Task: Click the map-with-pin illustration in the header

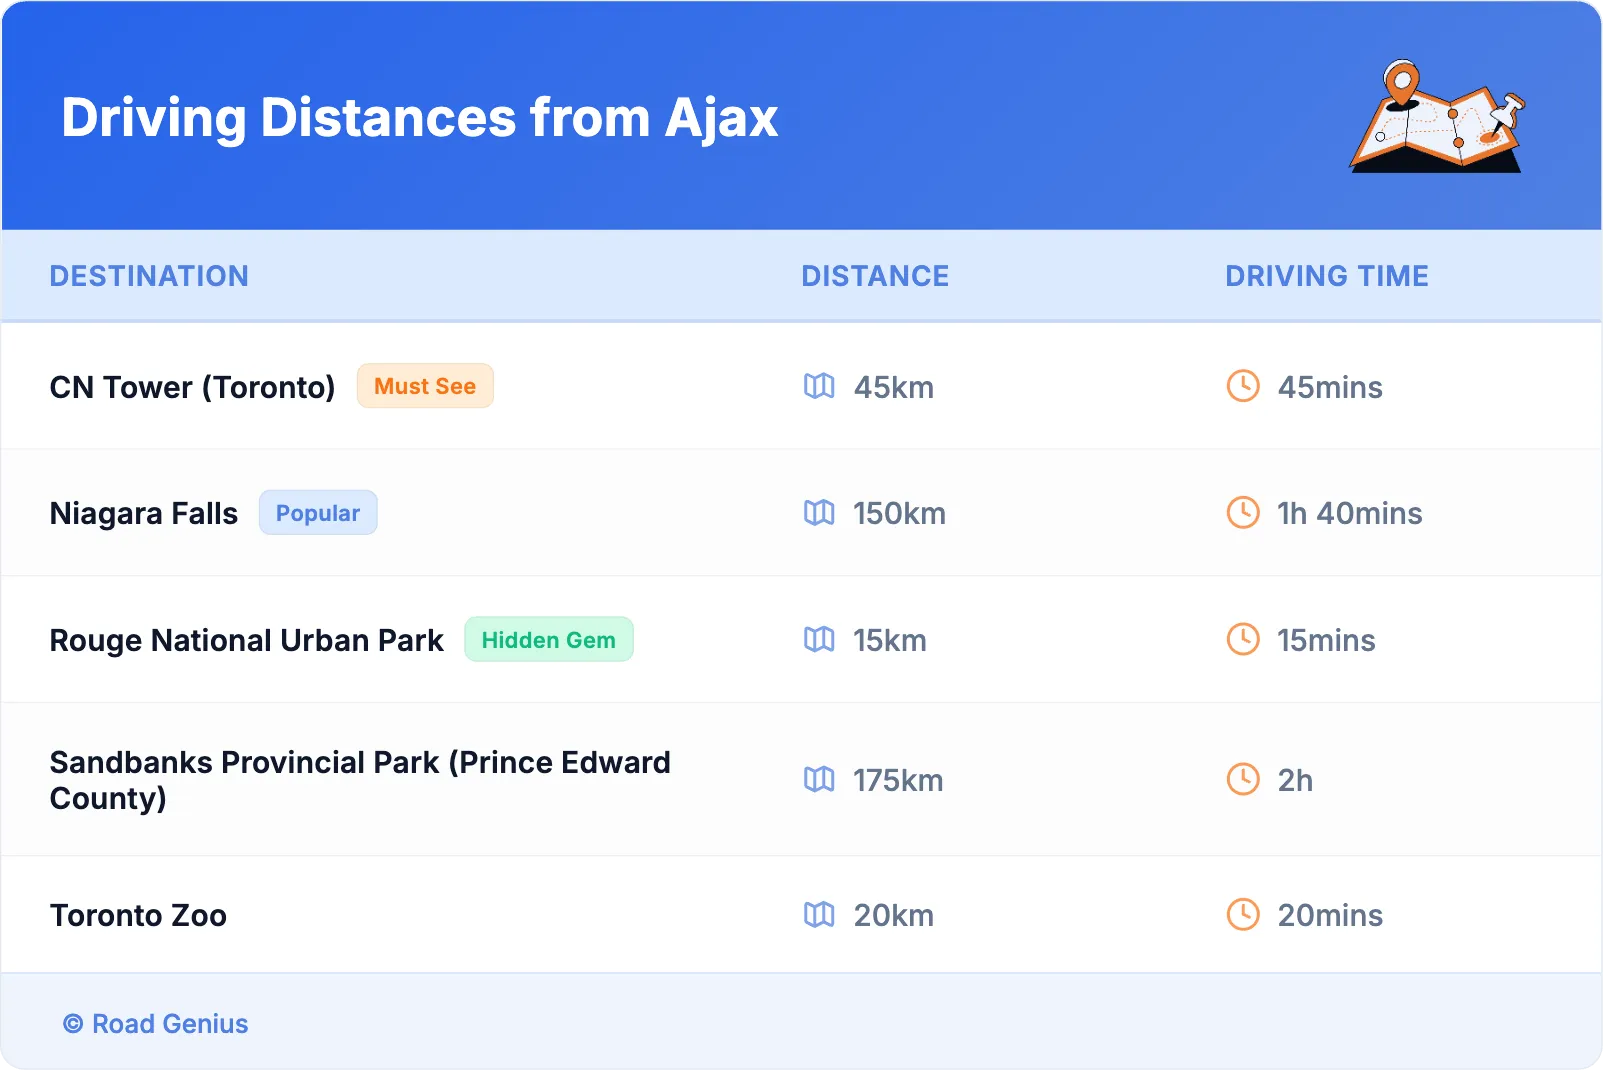Action: pos(1438,116)
